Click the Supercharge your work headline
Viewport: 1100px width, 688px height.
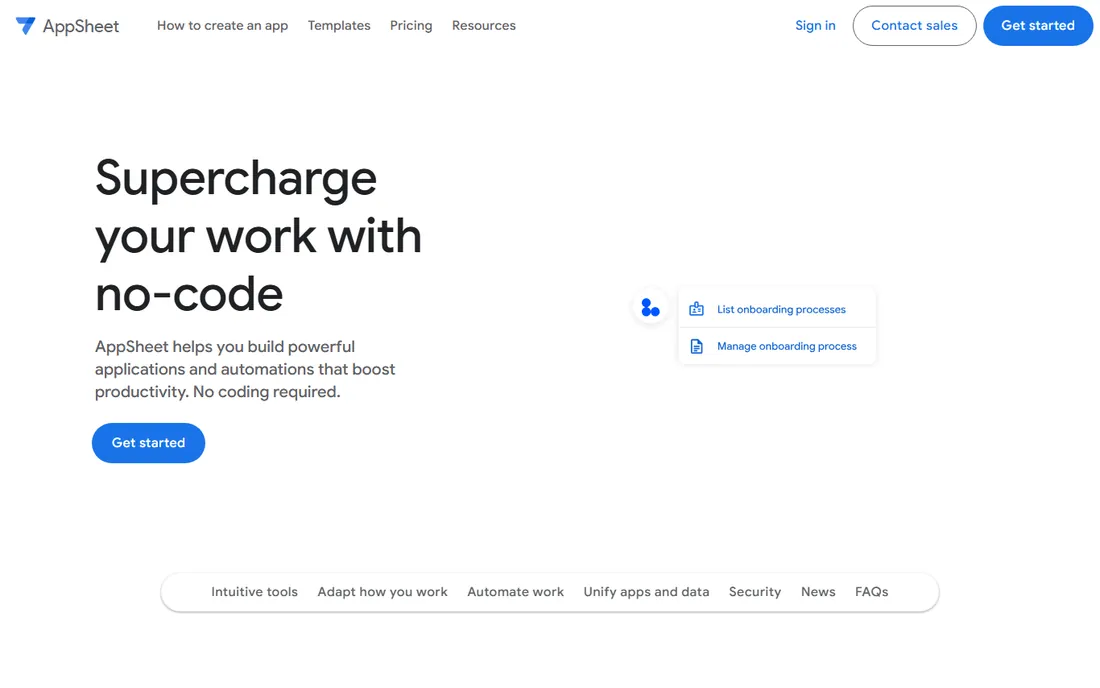258,236
